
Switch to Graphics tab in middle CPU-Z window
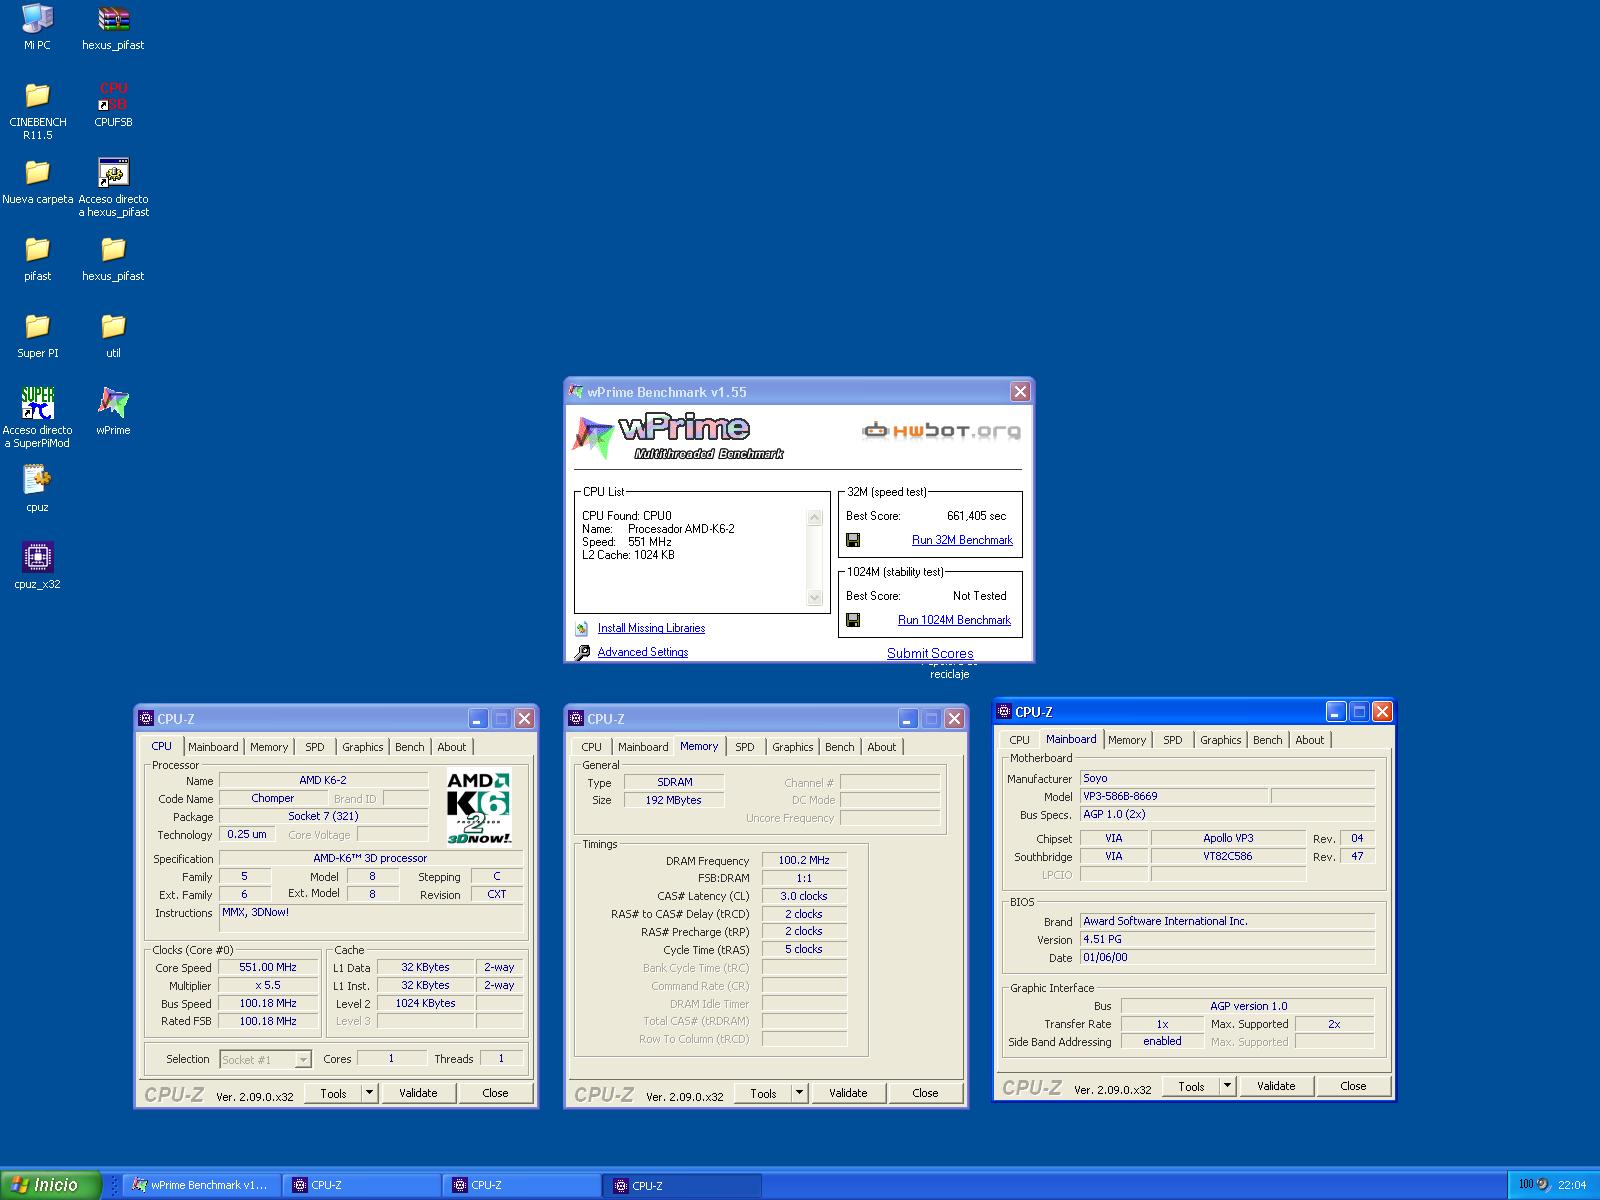tap(793, 747)
